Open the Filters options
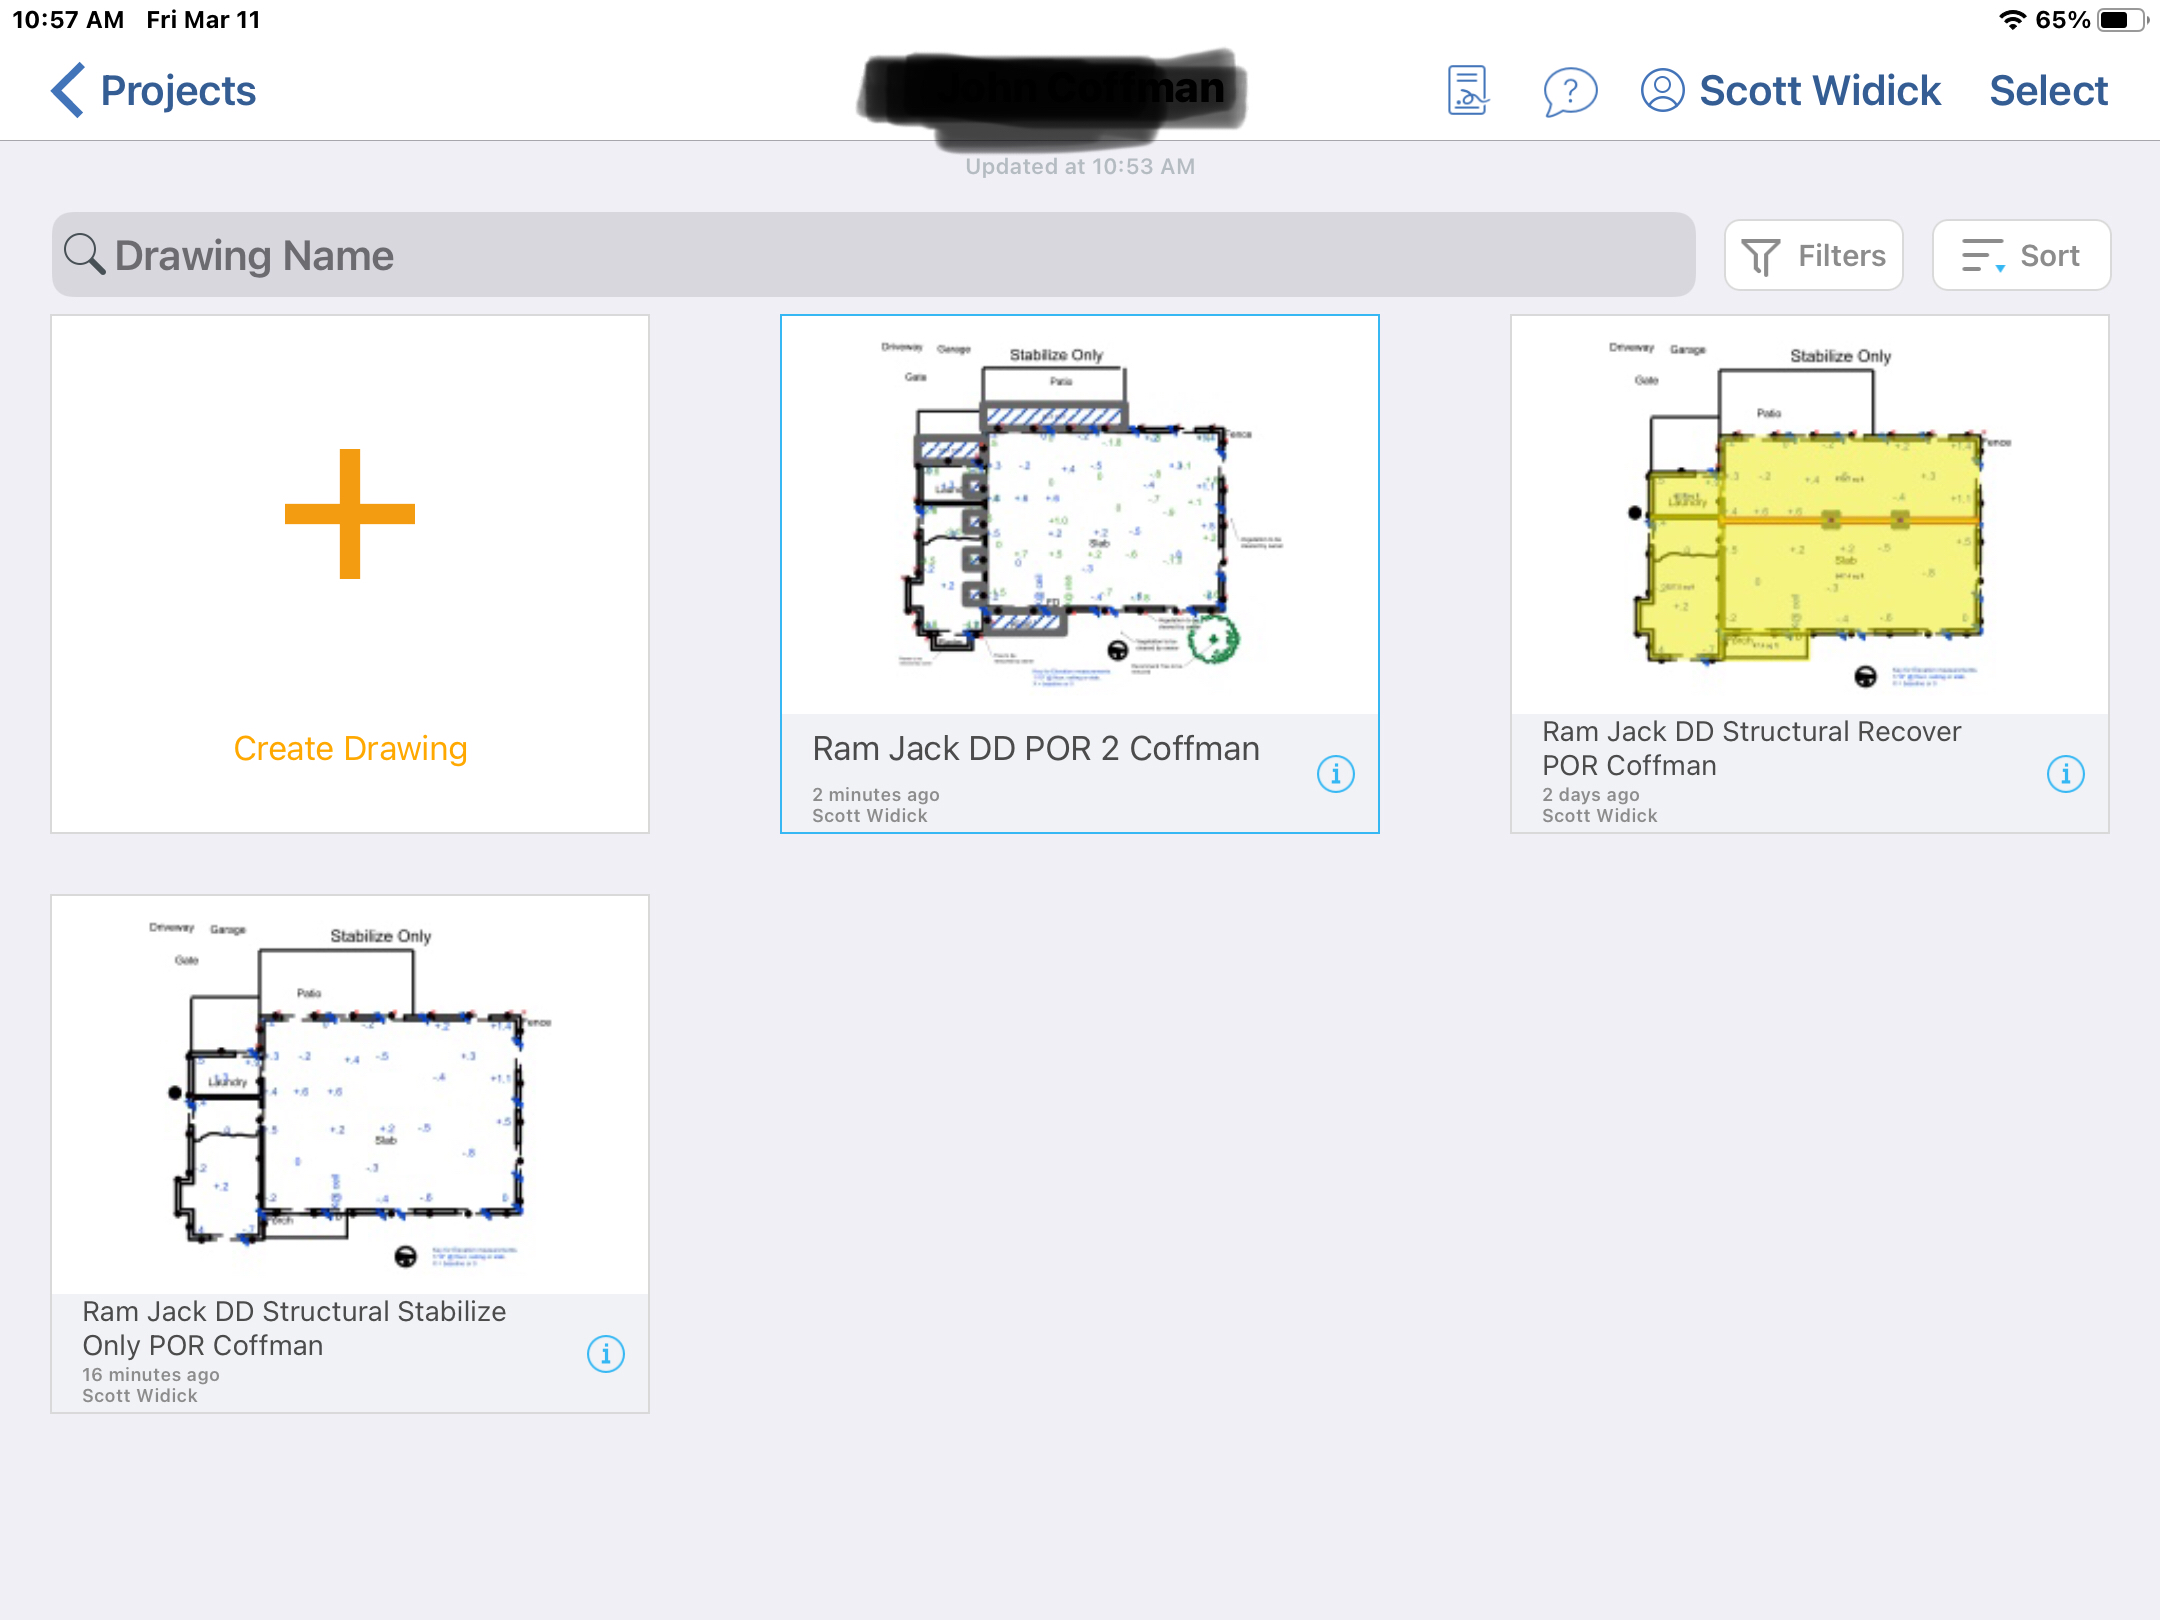Screen dimensions: 2160x1620 click(1813, 256)
